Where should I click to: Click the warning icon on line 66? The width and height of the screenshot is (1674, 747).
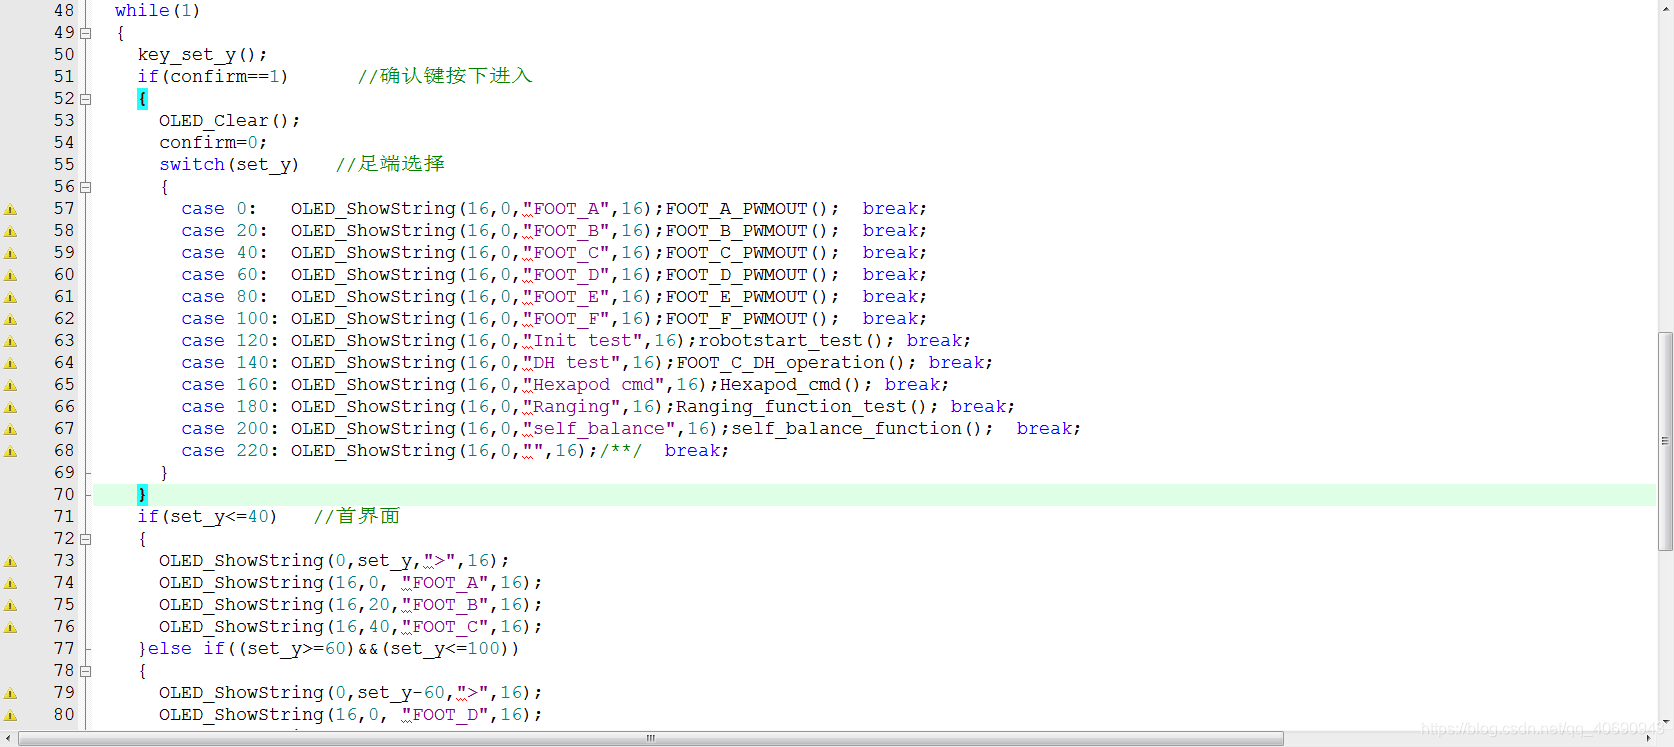click(10, 407)
